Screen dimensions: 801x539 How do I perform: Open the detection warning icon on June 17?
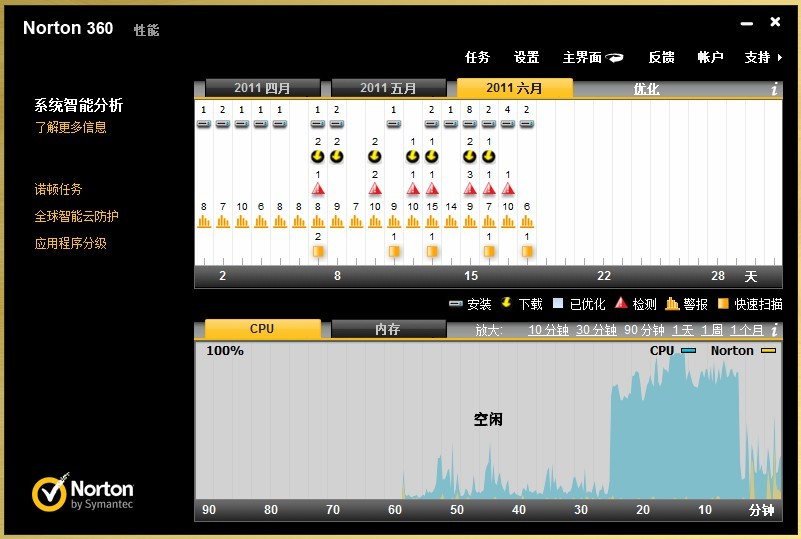(507, 189)
